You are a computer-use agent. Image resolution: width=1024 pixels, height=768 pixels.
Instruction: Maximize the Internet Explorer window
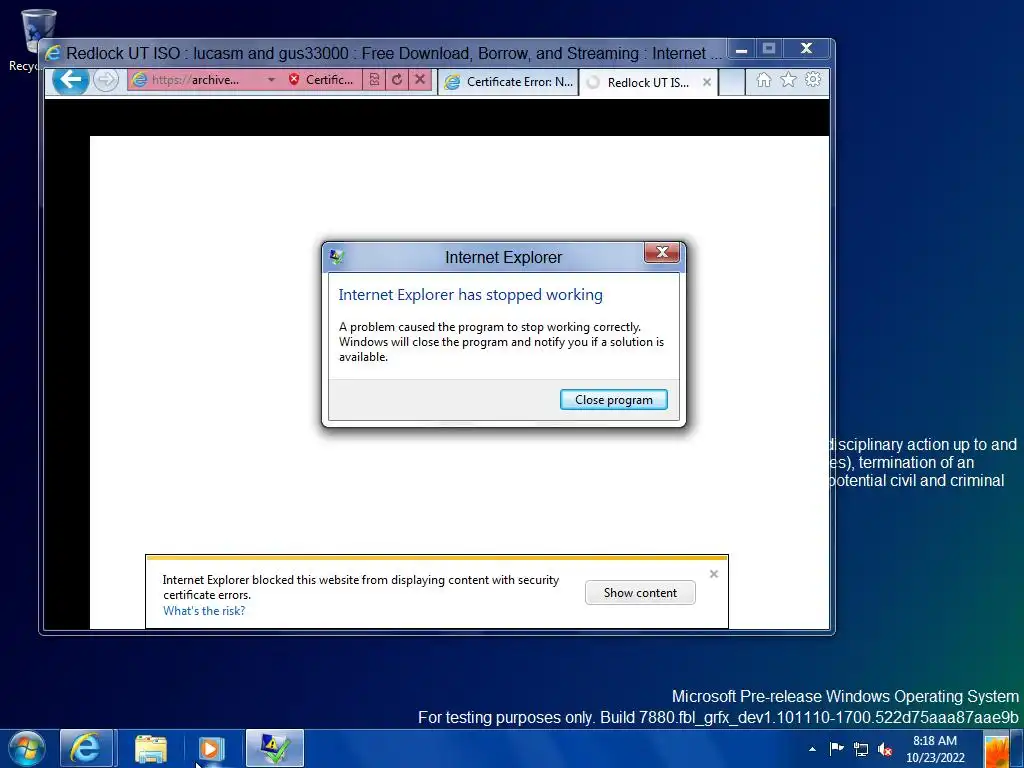[769, 49]
